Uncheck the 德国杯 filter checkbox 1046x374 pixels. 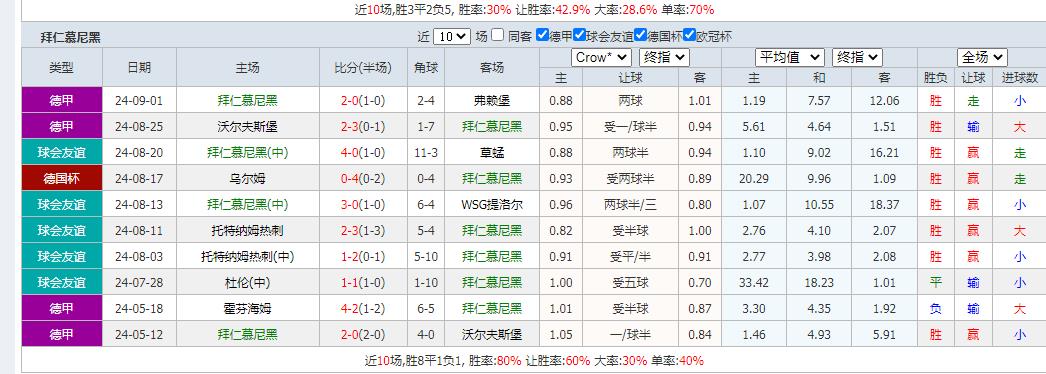tap(640, 36)
